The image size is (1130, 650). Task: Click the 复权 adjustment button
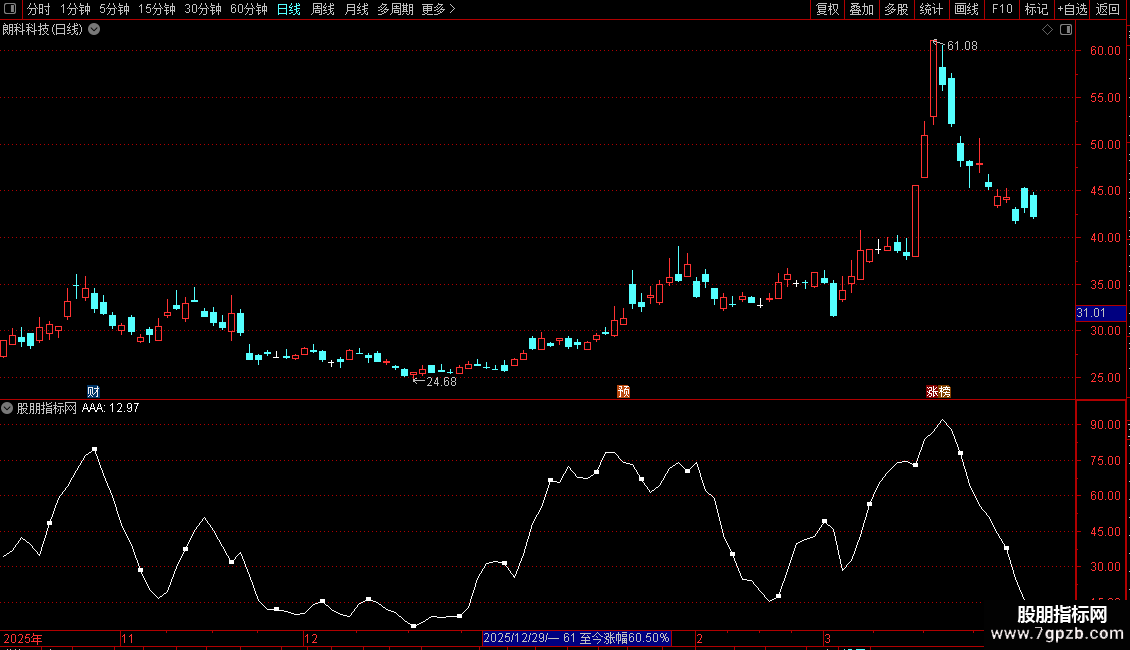click(827, 9)
